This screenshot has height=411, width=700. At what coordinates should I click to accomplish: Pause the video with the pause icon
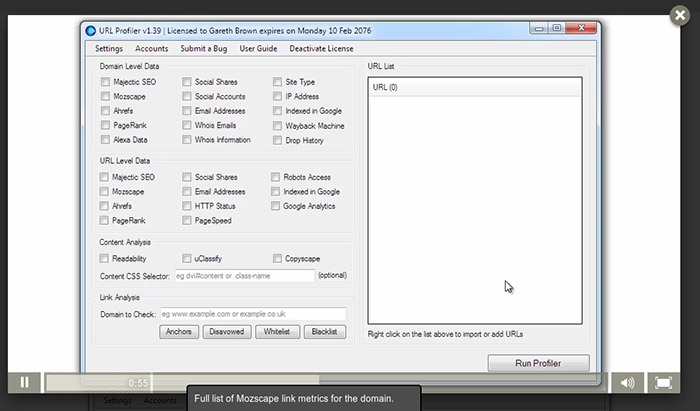tap(25, 382)
